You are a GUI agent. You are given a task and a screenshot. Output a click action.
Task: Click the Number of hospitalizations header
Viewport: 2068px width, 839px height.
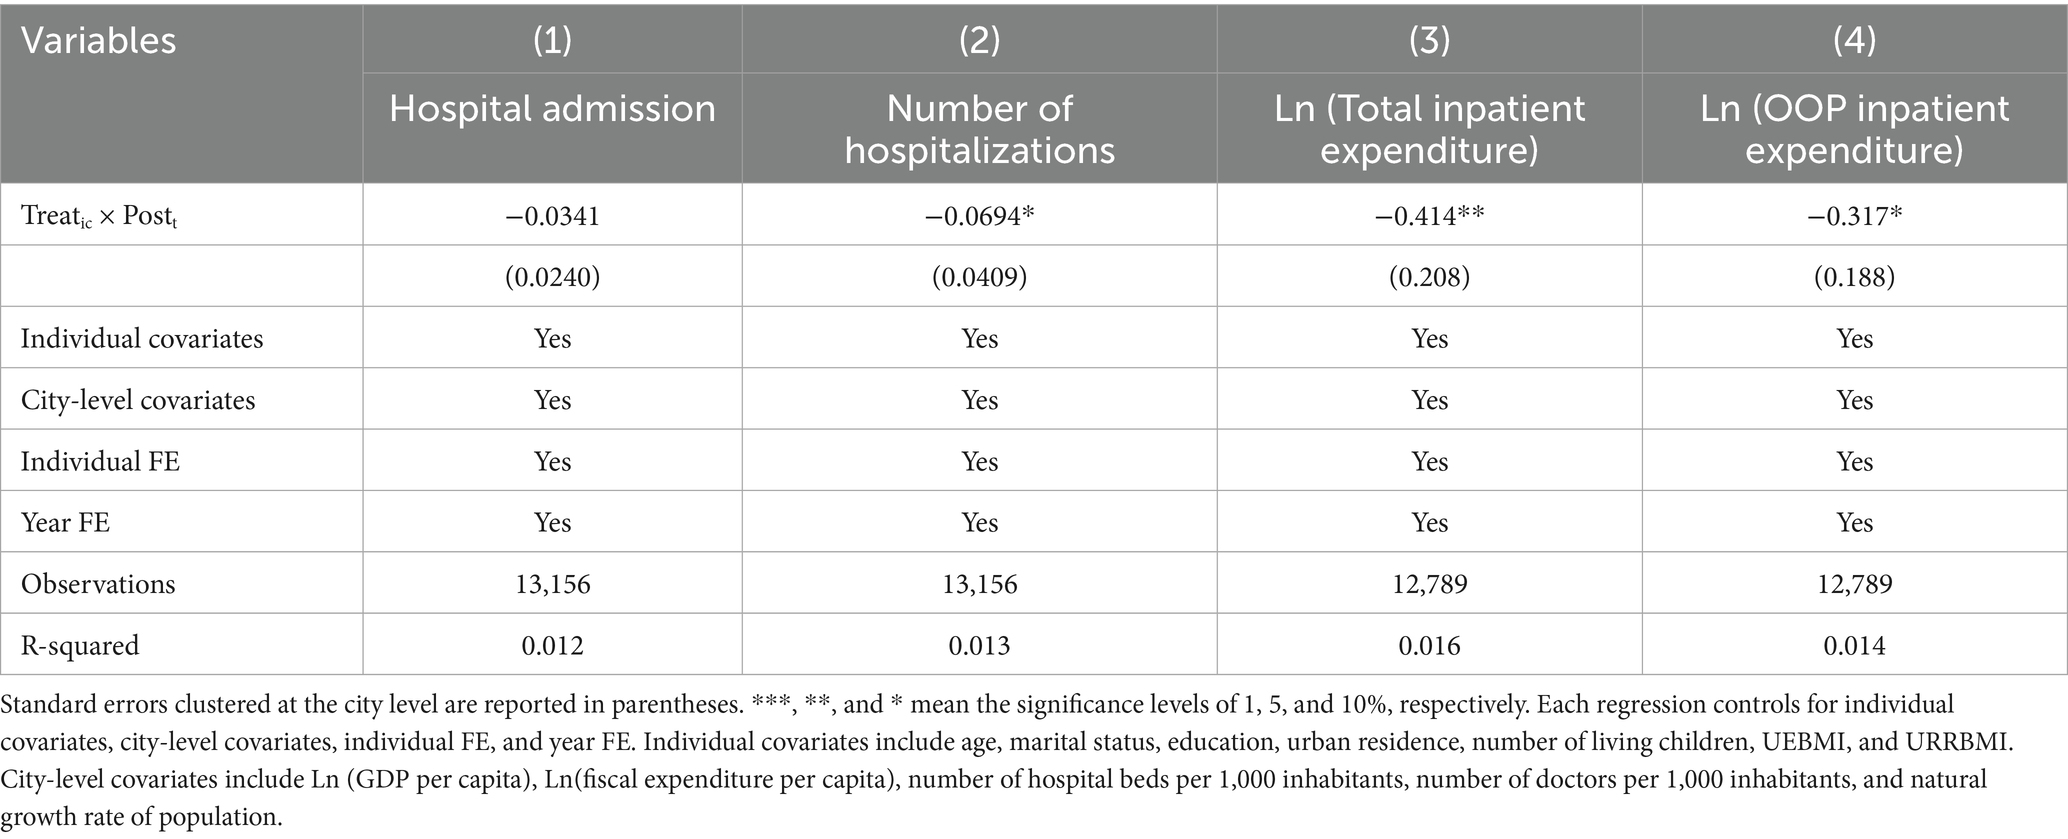(979, 129)
